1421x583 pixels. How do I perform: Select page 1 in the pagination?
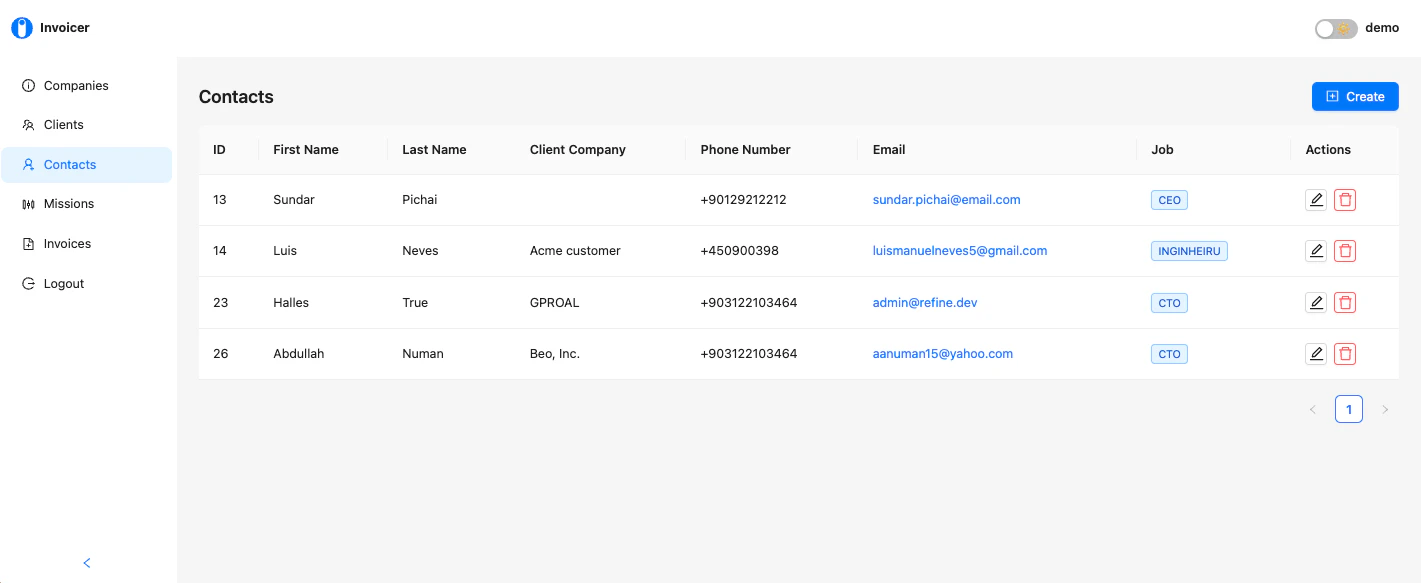pos(1349,409)
